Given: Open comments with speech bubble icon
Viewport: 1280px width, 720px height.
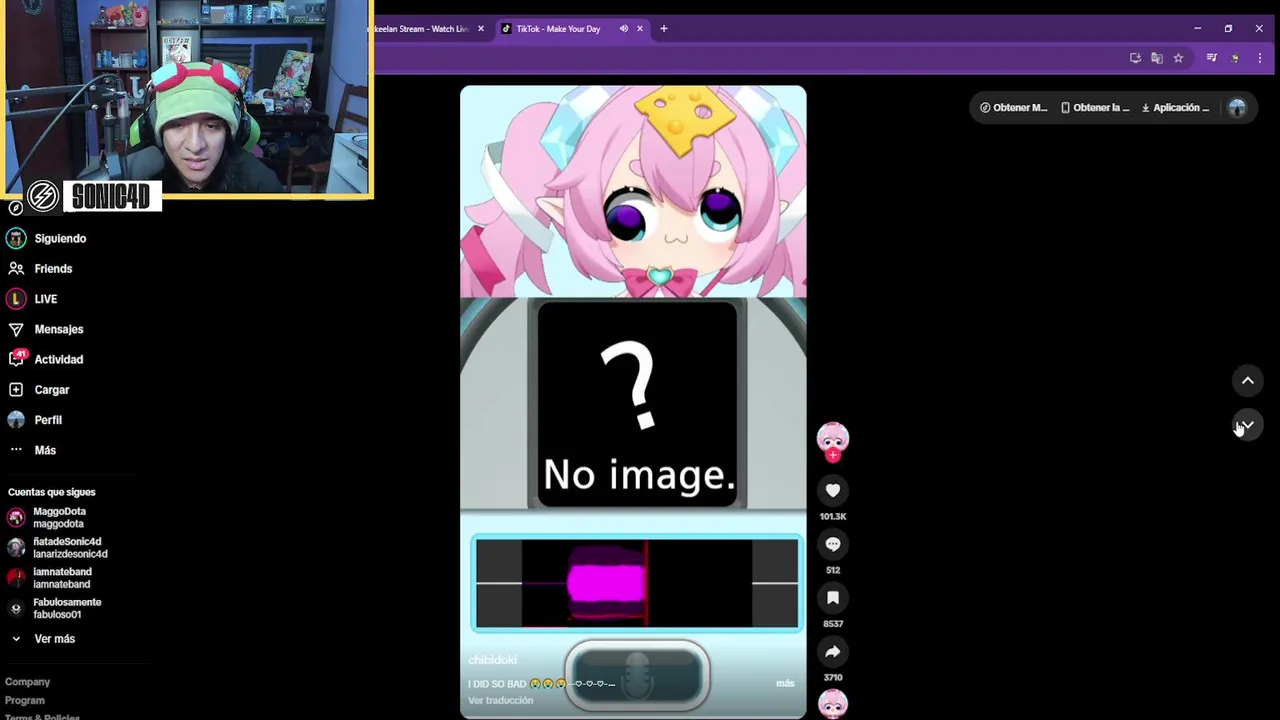Looking at the screenshot, I should [833, 544].
